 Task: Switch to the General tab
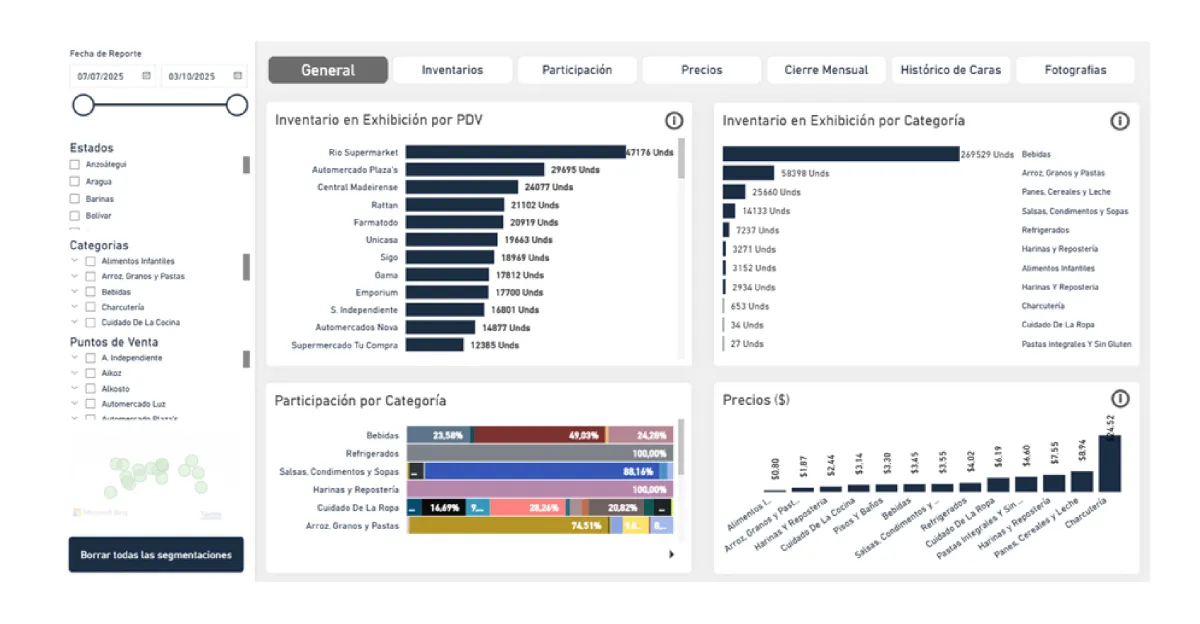(328, 70)
